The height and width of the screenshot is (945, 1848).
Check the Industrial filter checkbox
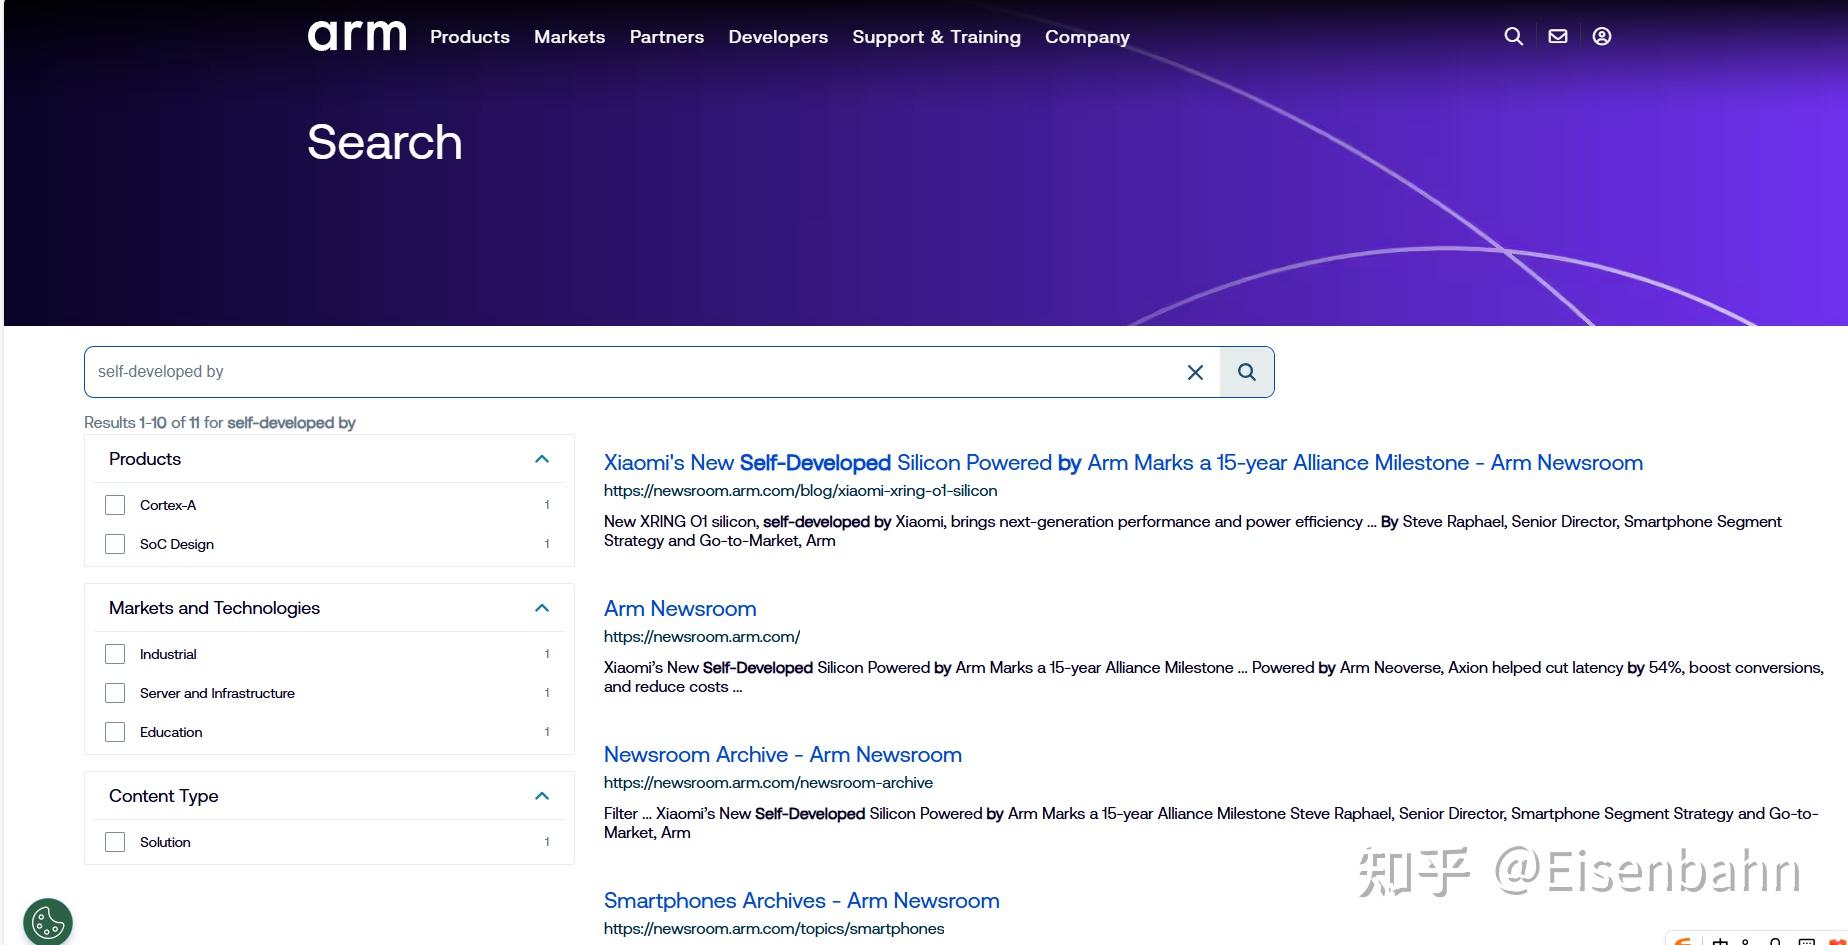tap(115, 654)
